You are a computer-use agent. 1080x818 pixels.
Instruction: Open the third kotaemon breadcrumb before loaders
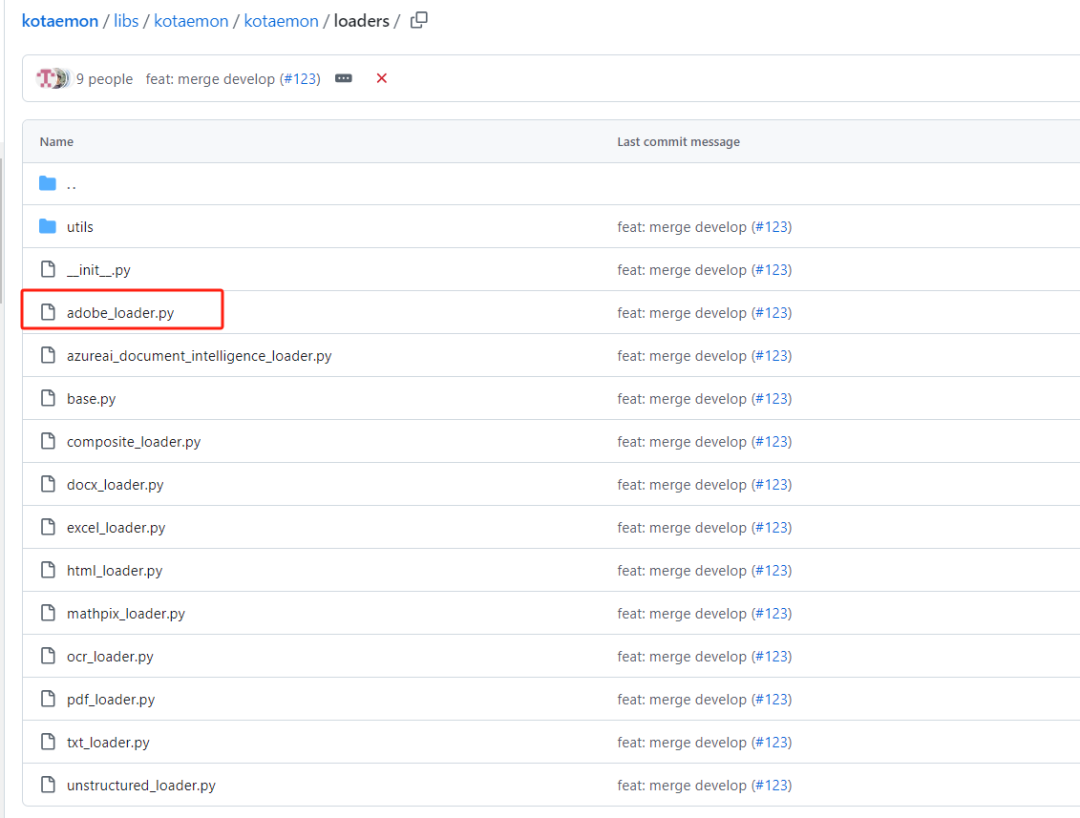(281, 21)
